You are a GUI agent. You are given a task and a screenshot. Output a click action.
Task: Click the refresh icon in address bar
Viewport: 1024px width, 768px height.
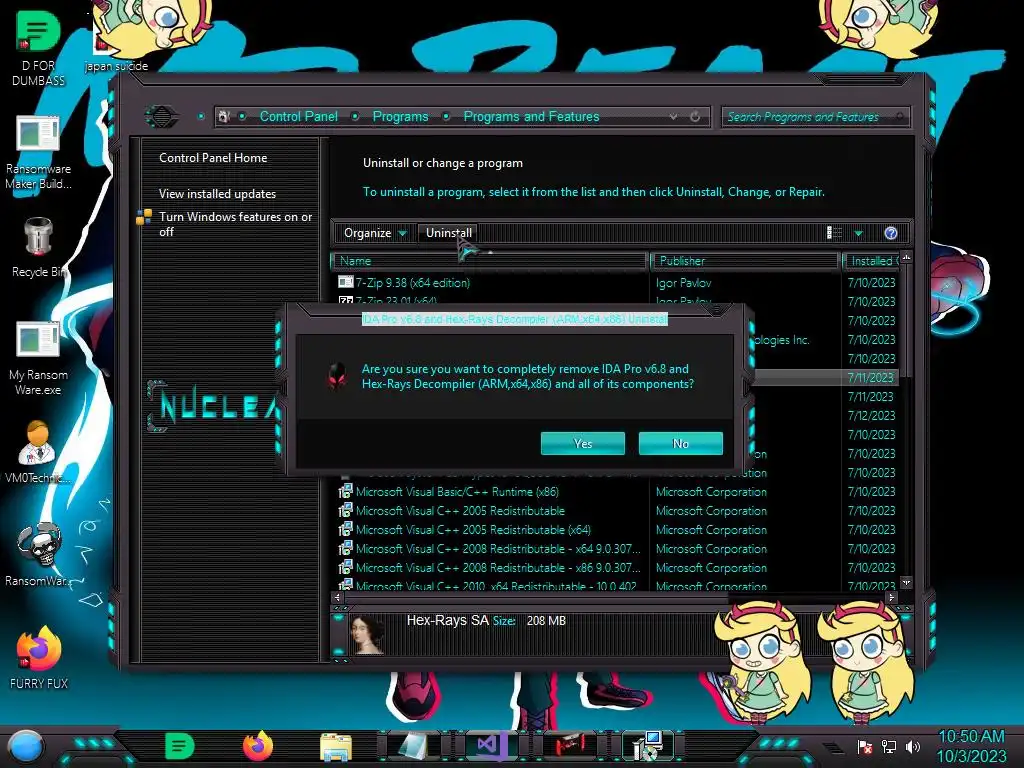point(695,116)
